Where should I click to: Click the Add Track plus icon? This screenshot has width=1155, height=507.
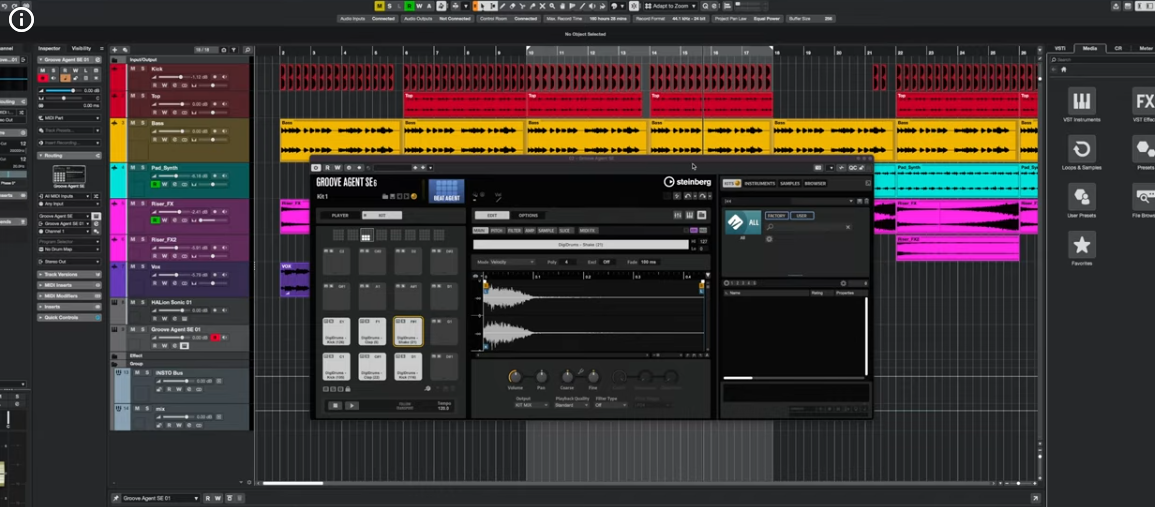115,49
